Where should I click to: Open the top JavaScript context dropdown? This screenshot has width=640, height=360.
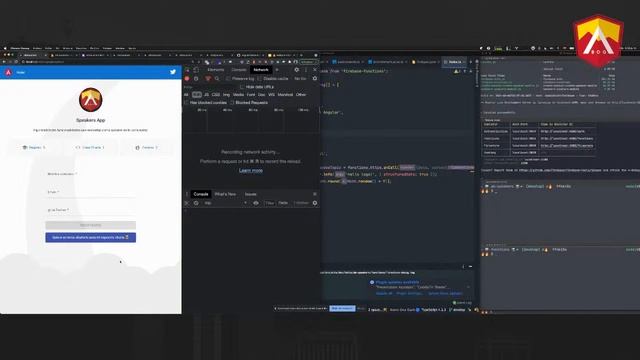pyautogui.click(x=226, y=203)
